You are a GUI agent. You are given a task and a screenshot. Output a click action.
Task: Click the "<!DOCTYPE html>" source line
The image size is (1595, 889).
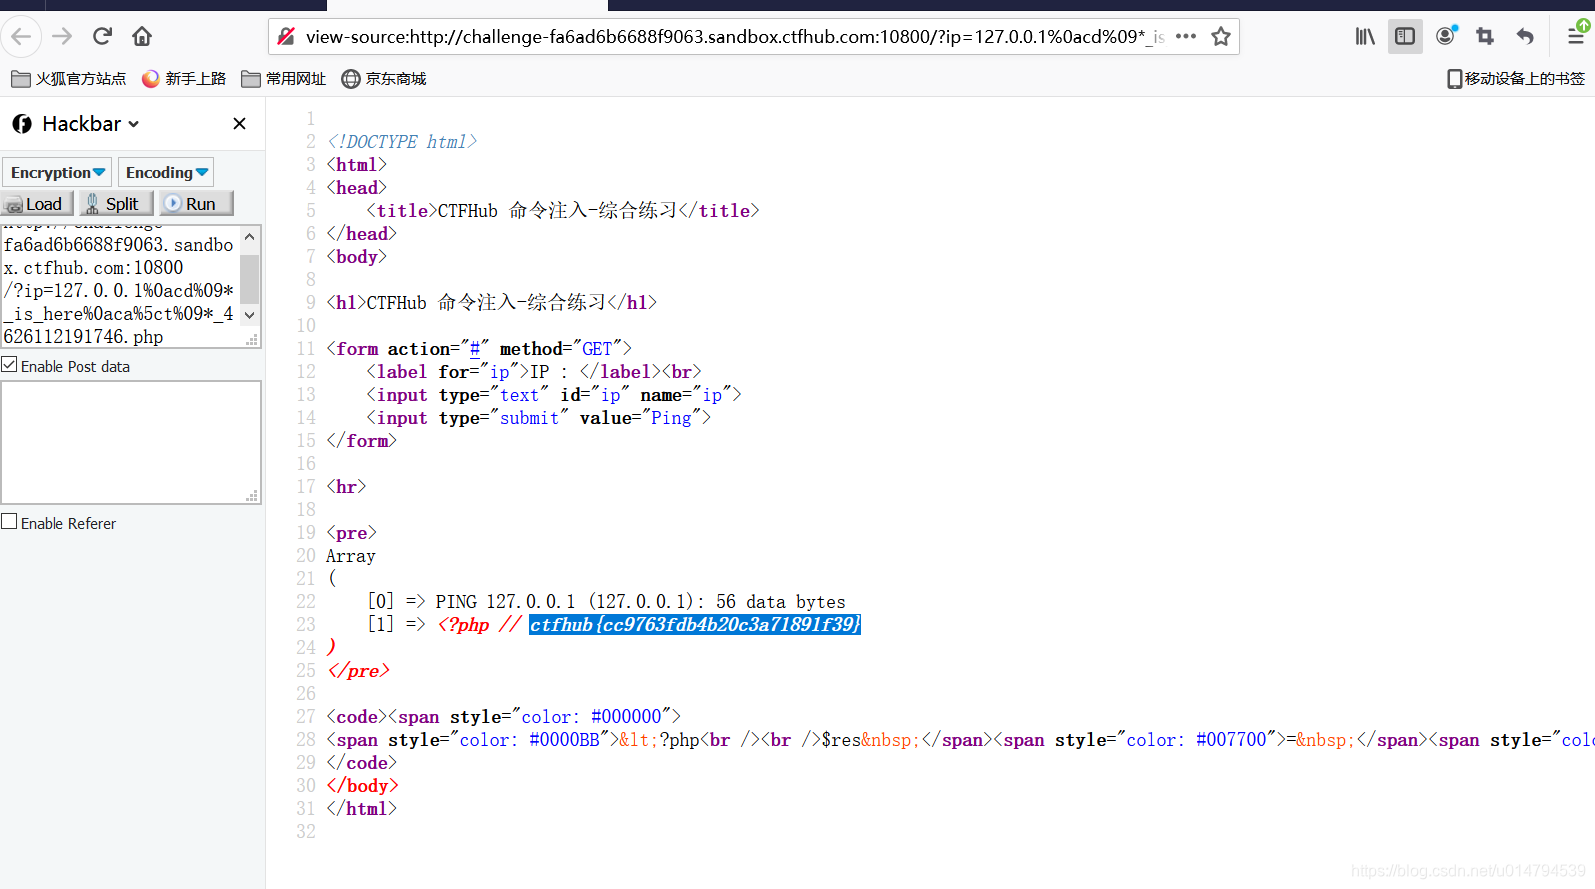[x=402, y=142]
